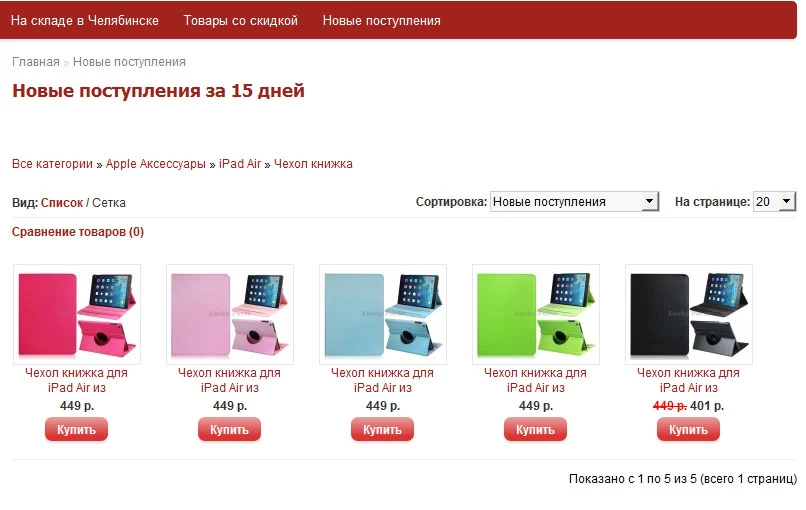Expand the Сортировка dropdown
The width and height of the screenshot is (806, 510).
click(x=574, y=202)
